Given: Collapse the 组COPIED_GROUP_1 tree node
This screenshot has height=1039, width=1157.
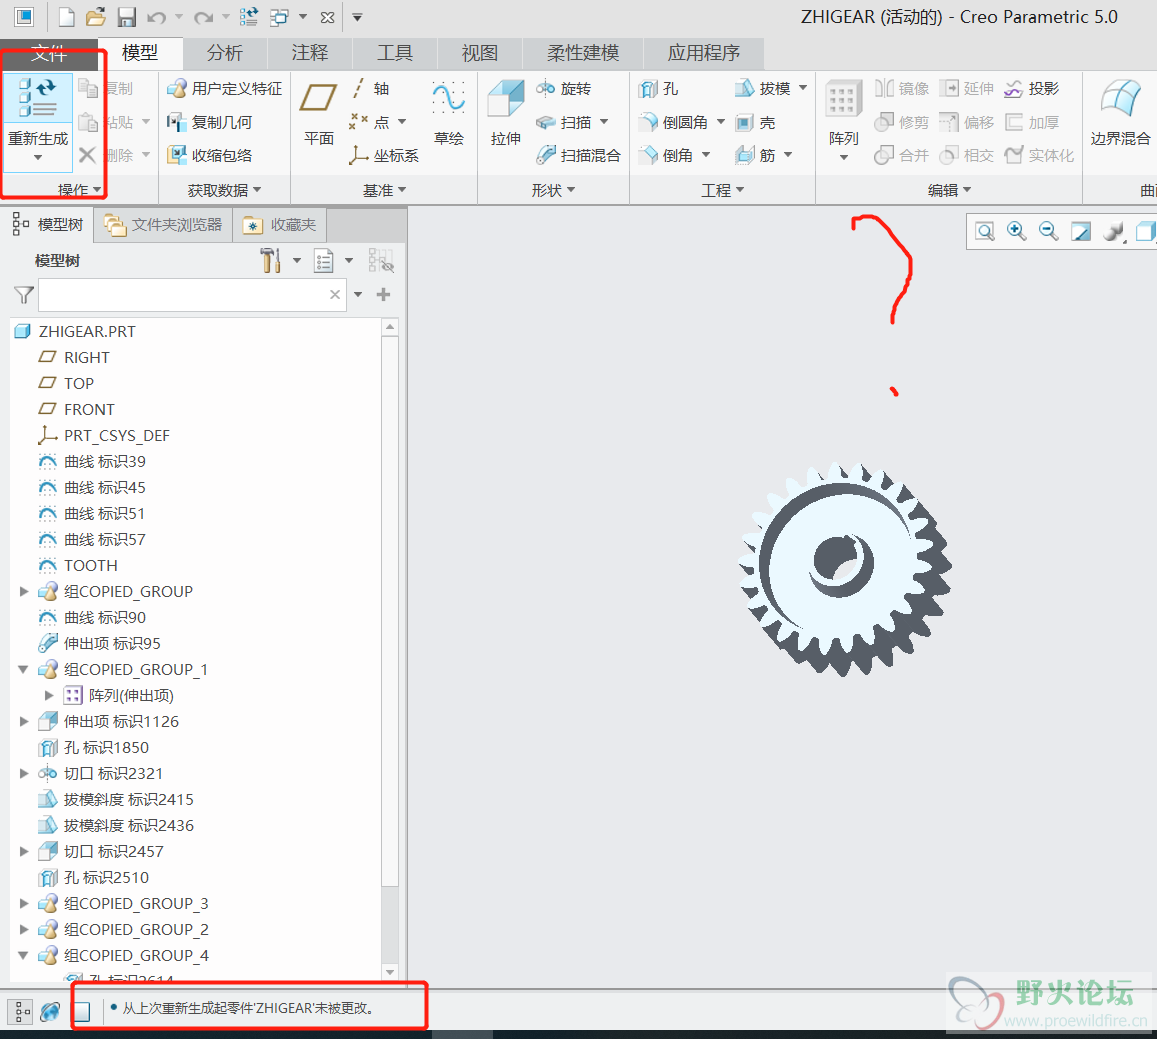Looking at the screenshot, I should point(24,669).
